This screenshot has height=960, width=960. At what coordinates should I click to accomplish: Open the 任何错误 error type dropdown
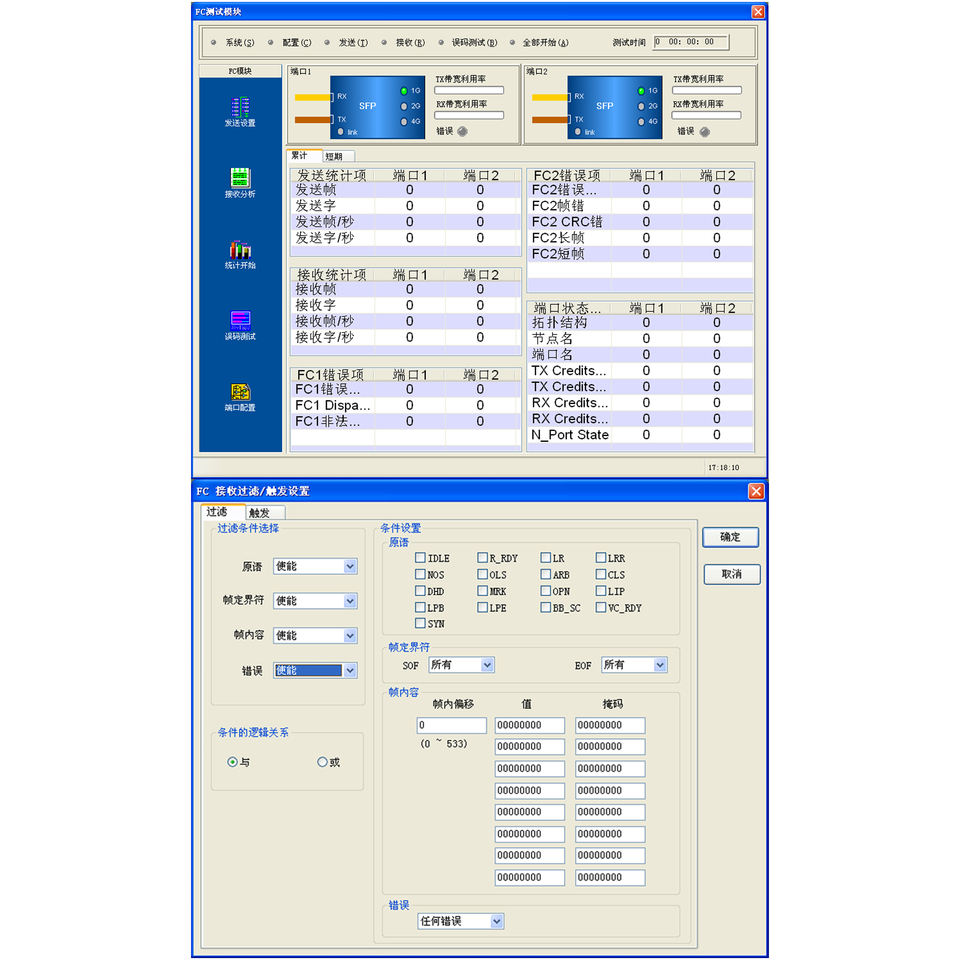click(x=460, y=921)
